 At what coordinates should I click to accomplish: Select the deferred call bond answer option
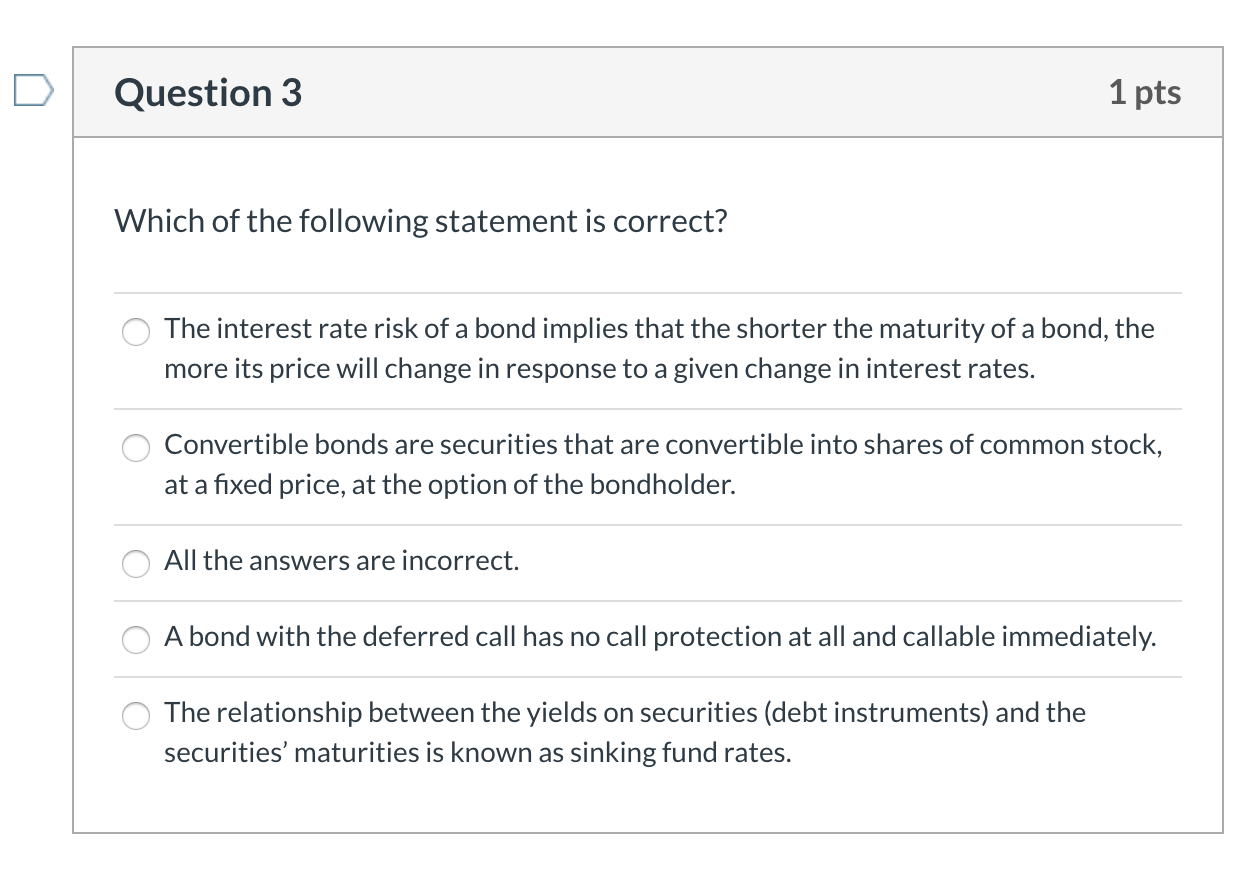tap(135, 640)
